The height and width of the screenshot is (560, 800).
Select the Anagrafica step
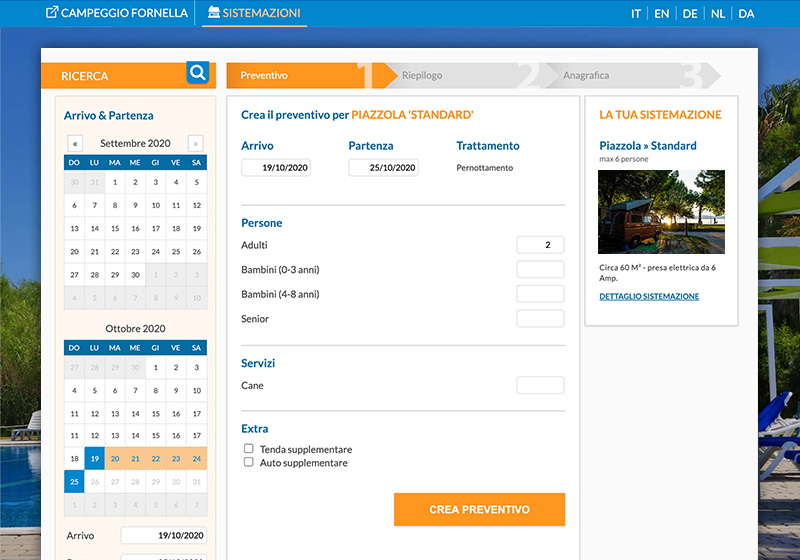tap(633, 75)
